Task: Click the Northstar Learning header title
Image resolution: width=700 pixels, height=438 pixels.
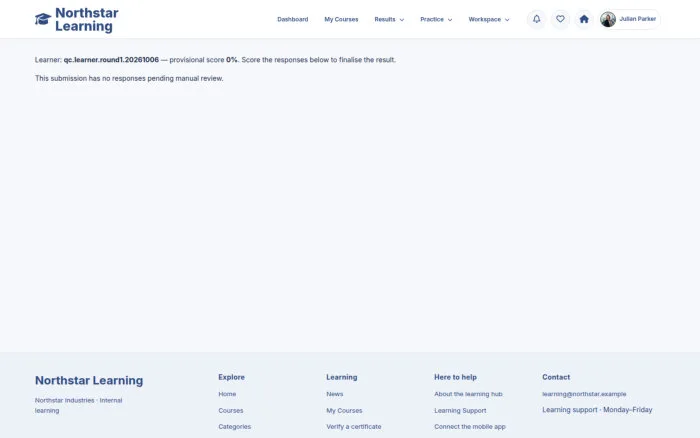Action: tap(87, 19)
